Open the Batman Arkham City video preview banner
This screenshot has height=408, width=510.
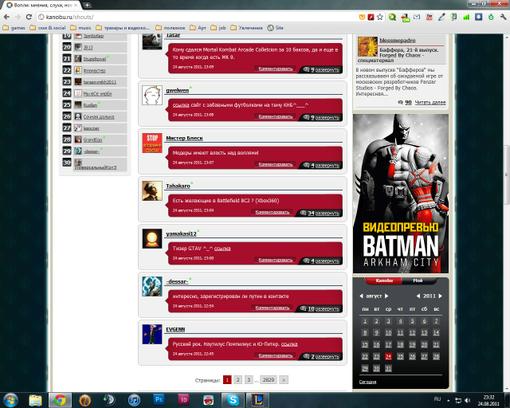click(401, 194)
